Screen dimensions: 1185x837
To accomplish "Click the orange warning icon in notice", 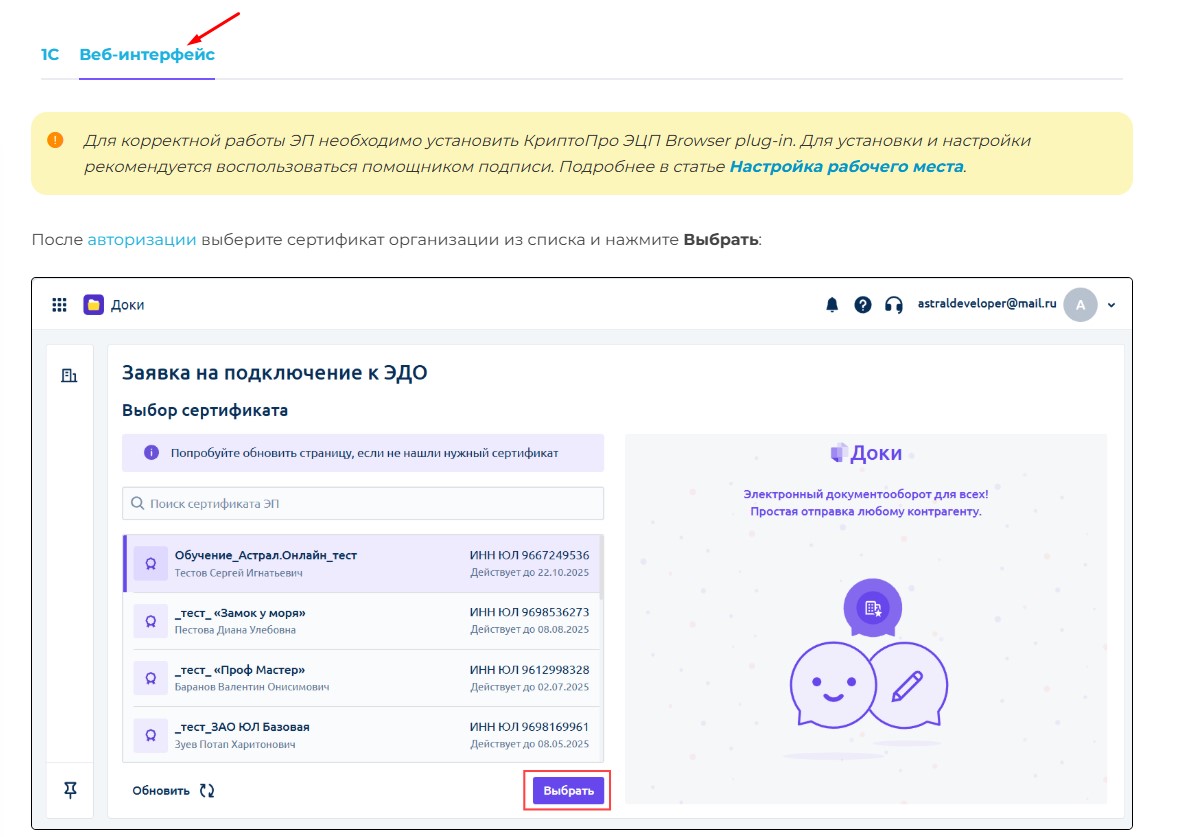I will click(55, 141).
